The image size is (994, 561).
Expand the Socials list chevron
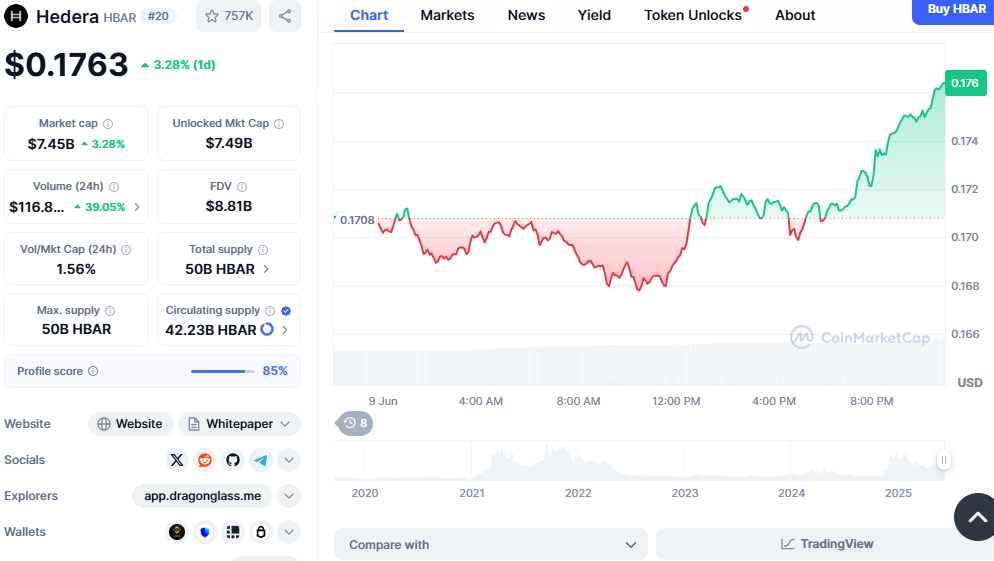[x=289, y=460]
